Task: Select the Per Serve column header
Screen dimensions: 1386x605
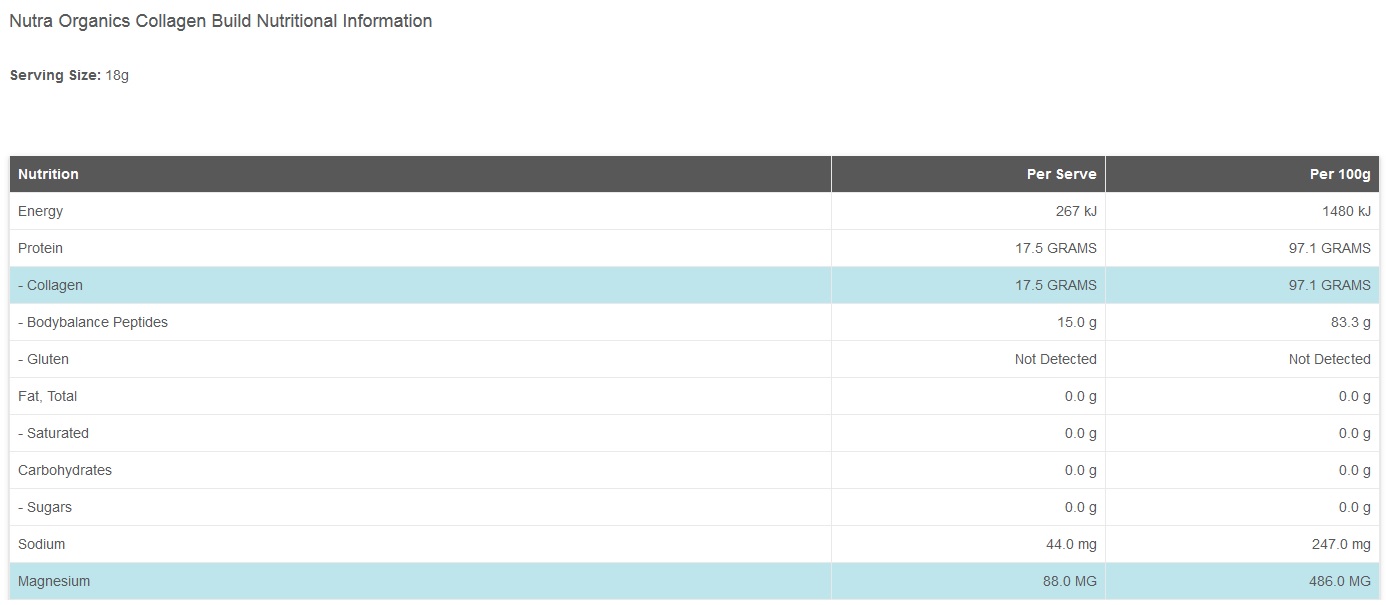Action: [x=1061, y=174]
